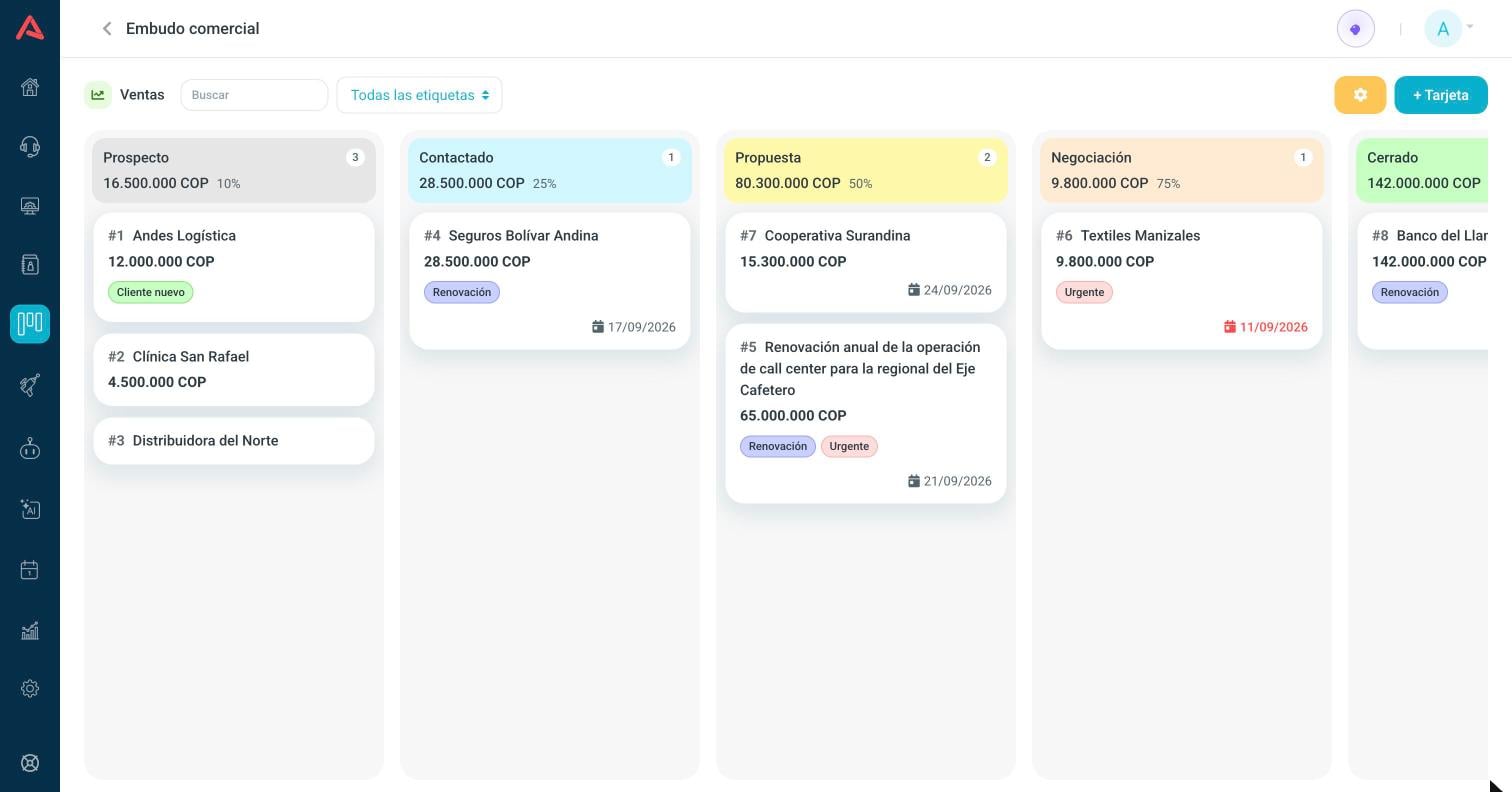Open card #3 Distribuidora del Norte
The height and width of the screenshot is (792, 1512).
point(234,441)
